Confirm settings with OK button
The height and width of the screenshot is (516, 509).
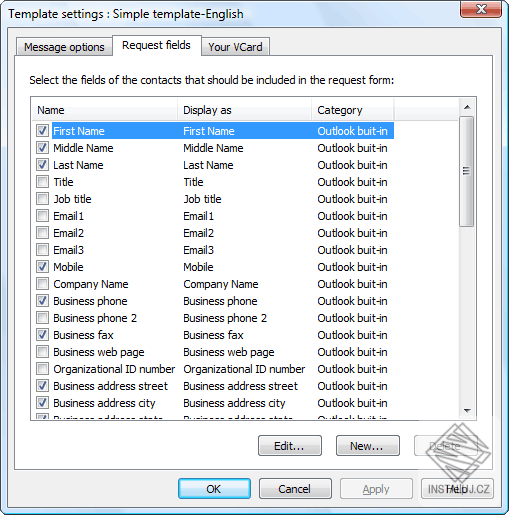[214, 489]
